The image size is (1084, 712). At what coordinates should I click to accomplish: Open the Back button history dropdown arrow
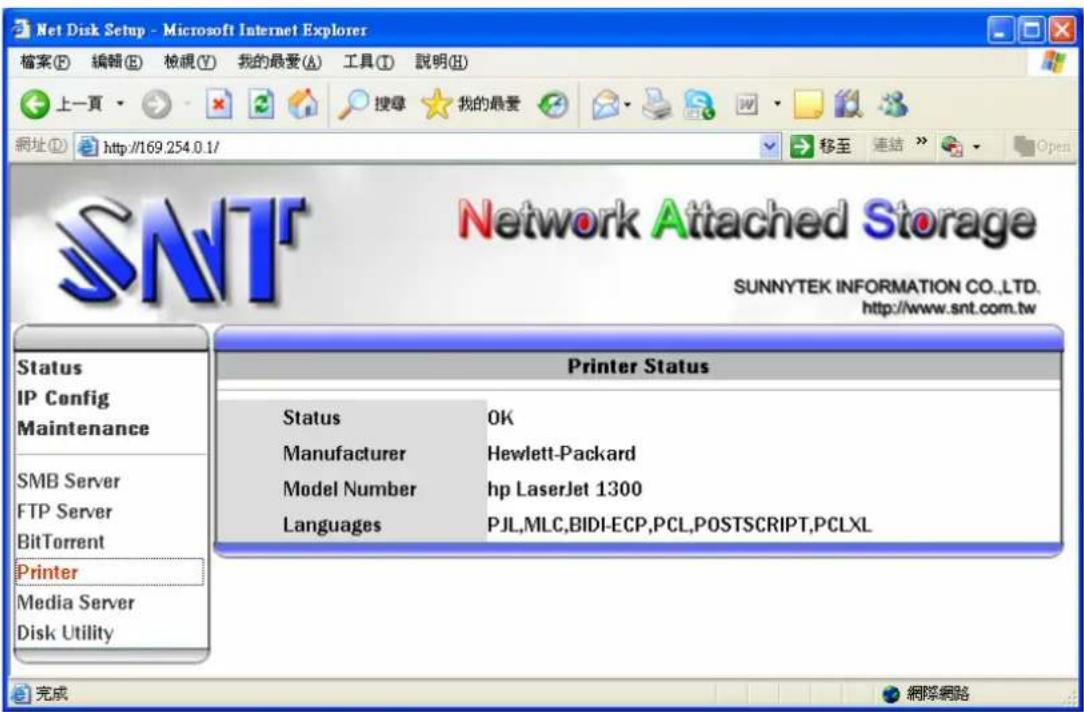(120, 105)
